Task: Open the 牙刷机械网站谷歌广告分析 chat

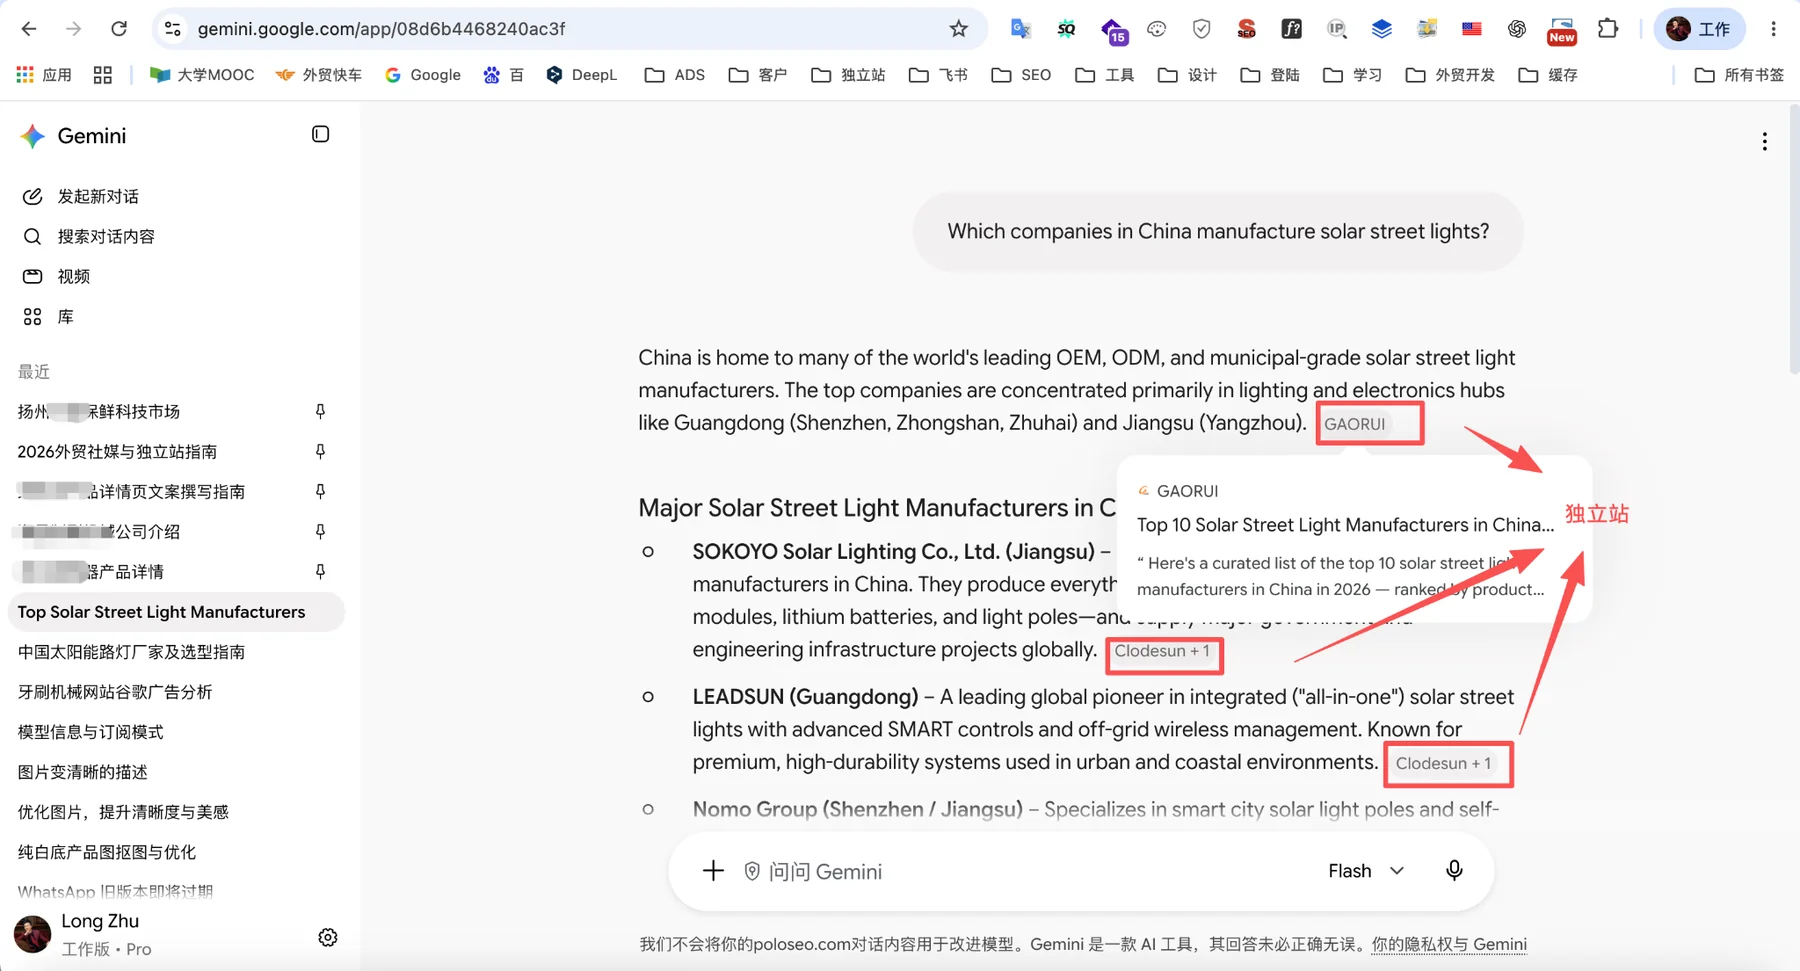Action: click(115, 691)
